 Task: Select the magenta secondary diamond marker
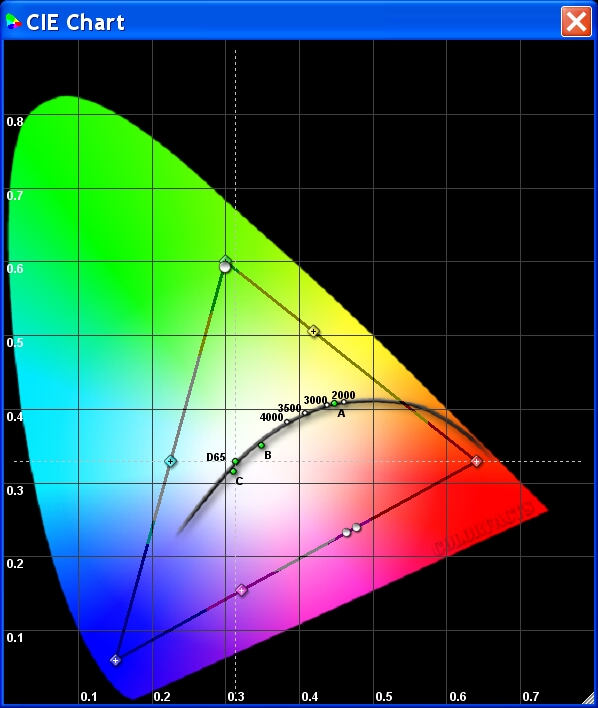pyautogui.click(x=242, y=590)
